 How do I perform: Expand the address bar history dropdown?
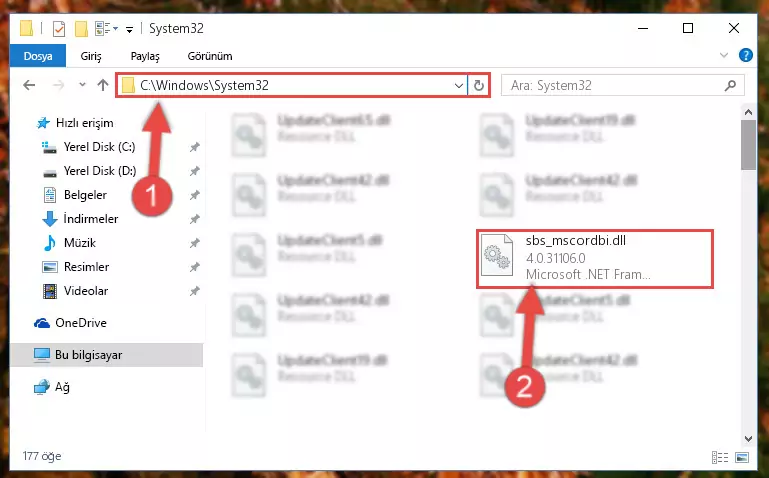pos(459,86)
